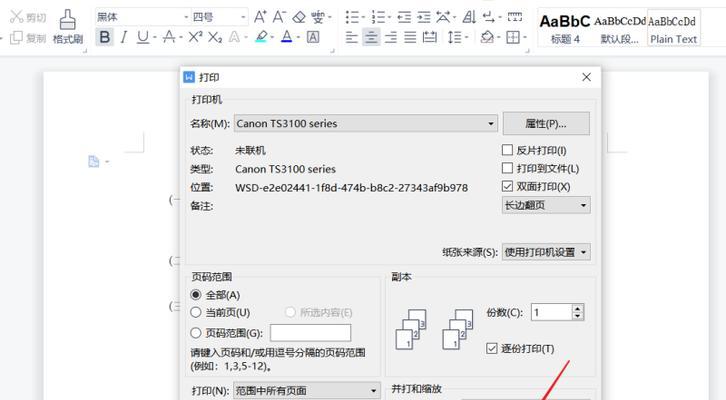Viewport: 726px width, 400px height.
Task: Select the 标题 4 heading style
Action: click(565, 29)
